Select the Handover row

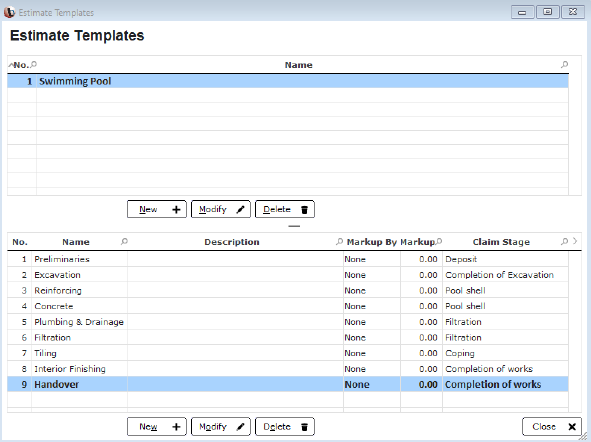click(x=288, y=384)
